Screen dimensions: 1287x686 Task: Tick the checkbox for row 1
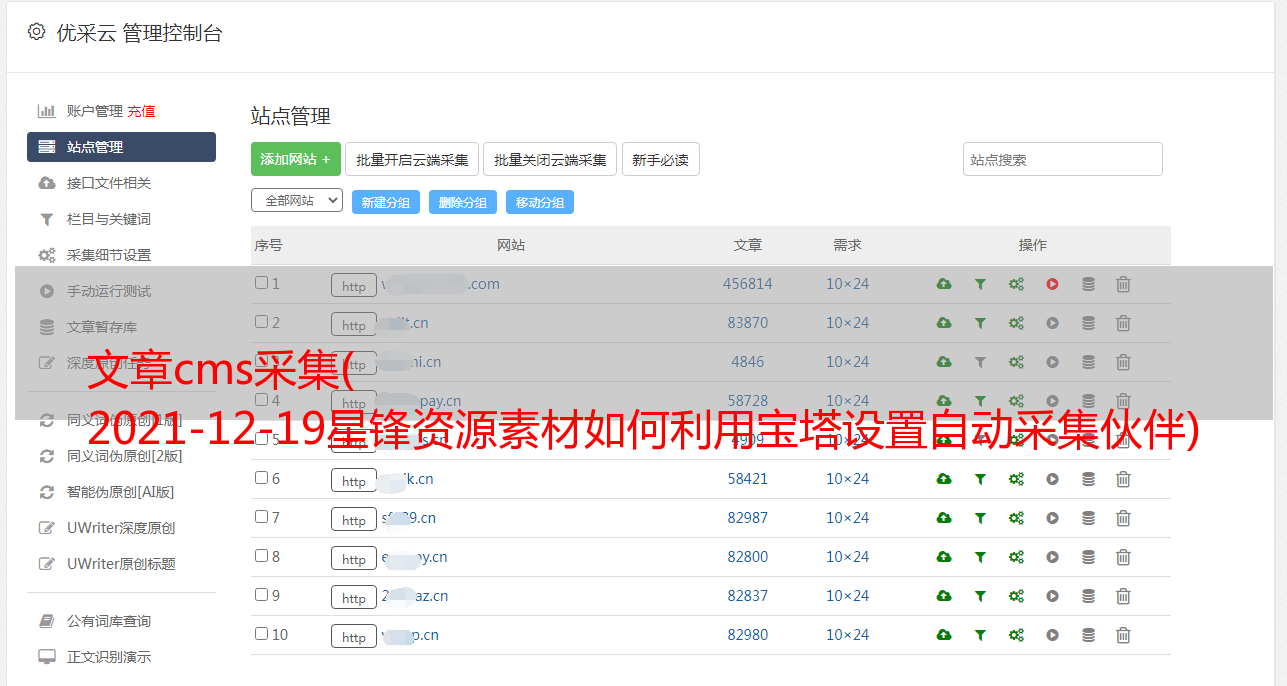click(x=261, y=283)
